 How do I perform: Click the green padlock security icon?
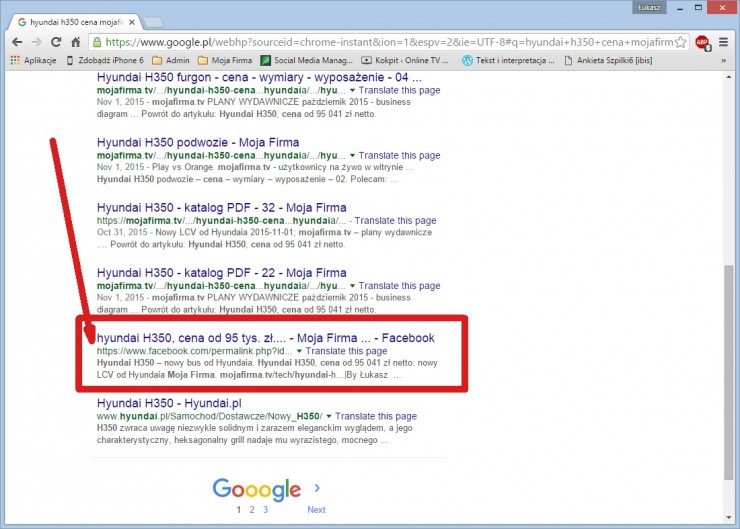pyautogui.click(x=97, y=42)
